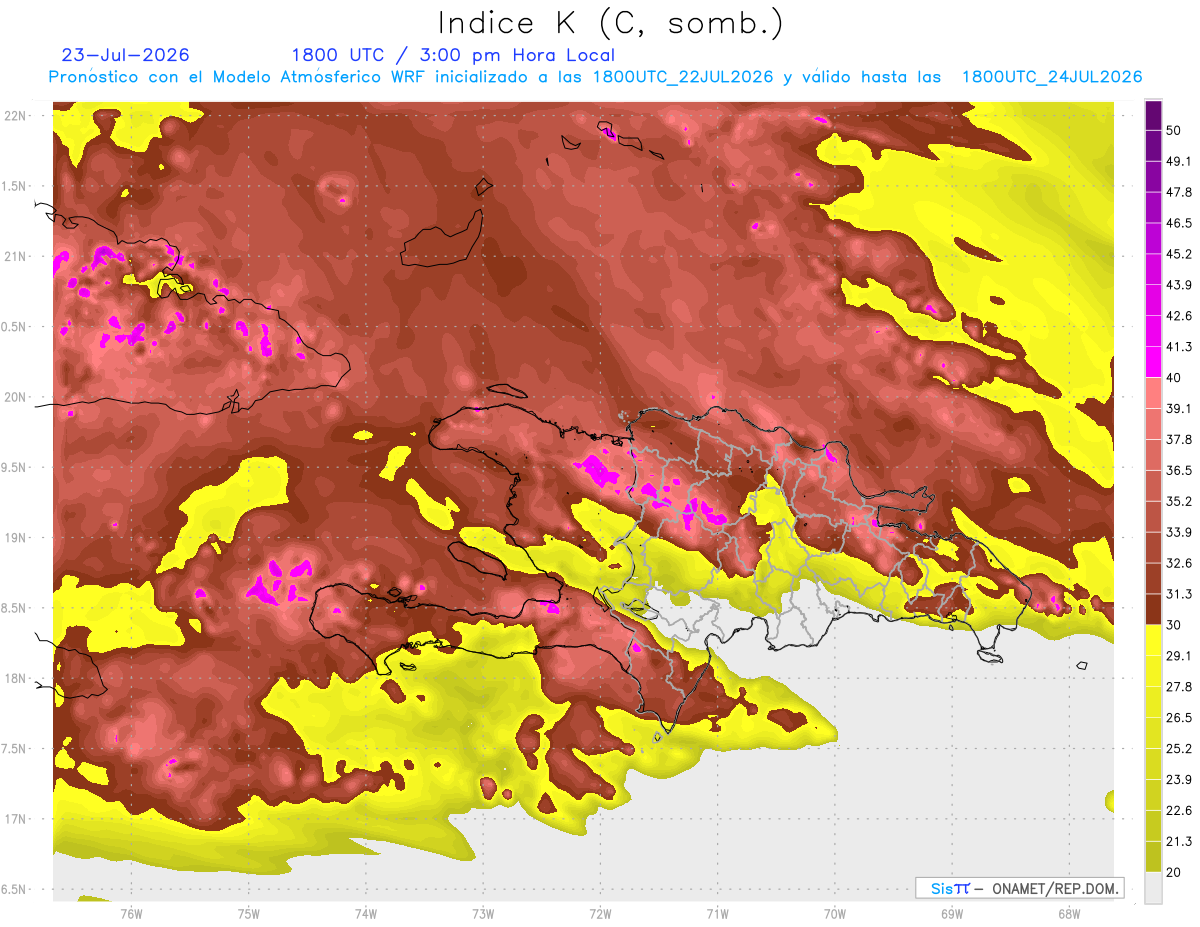Click the colorbar value "23.9"
The image size is (1200, 927).
[1179, 780]
